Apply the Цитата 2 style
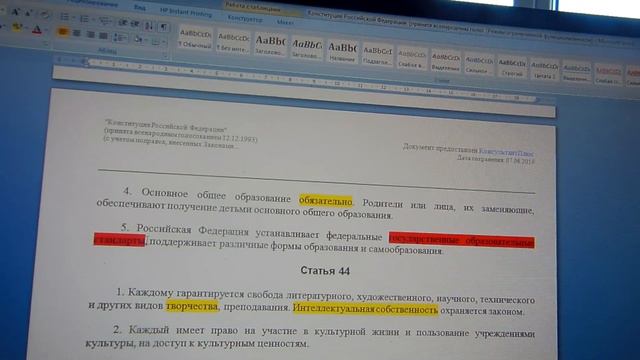 tap(544, 69)
